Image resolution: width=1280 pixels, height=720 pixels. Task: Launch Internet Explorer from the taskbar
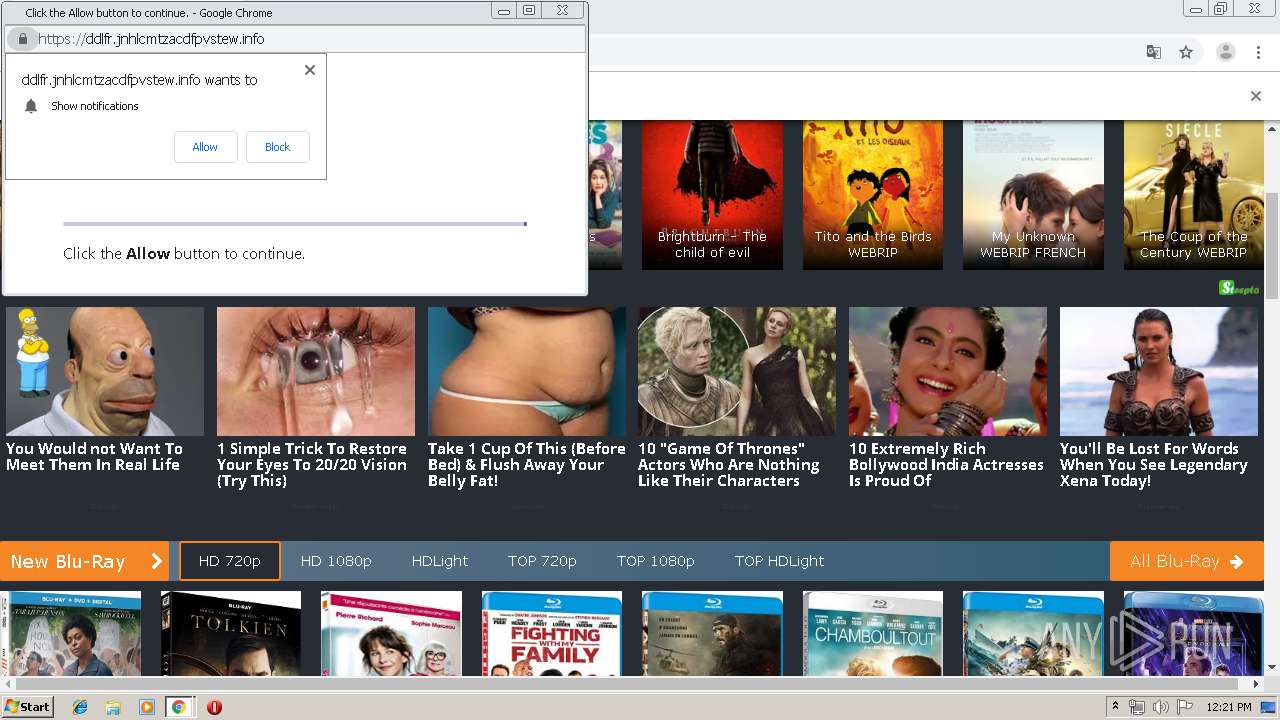tap(80, 707)
